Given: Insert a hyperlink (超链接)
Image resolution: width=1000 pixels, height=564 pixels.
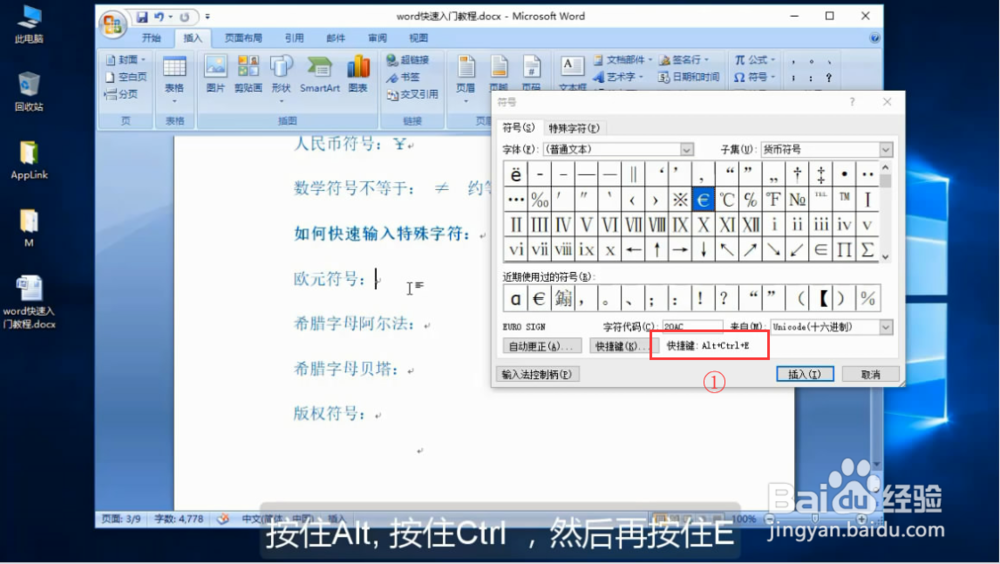Looking at the screenshot, I should click(408, 59).
